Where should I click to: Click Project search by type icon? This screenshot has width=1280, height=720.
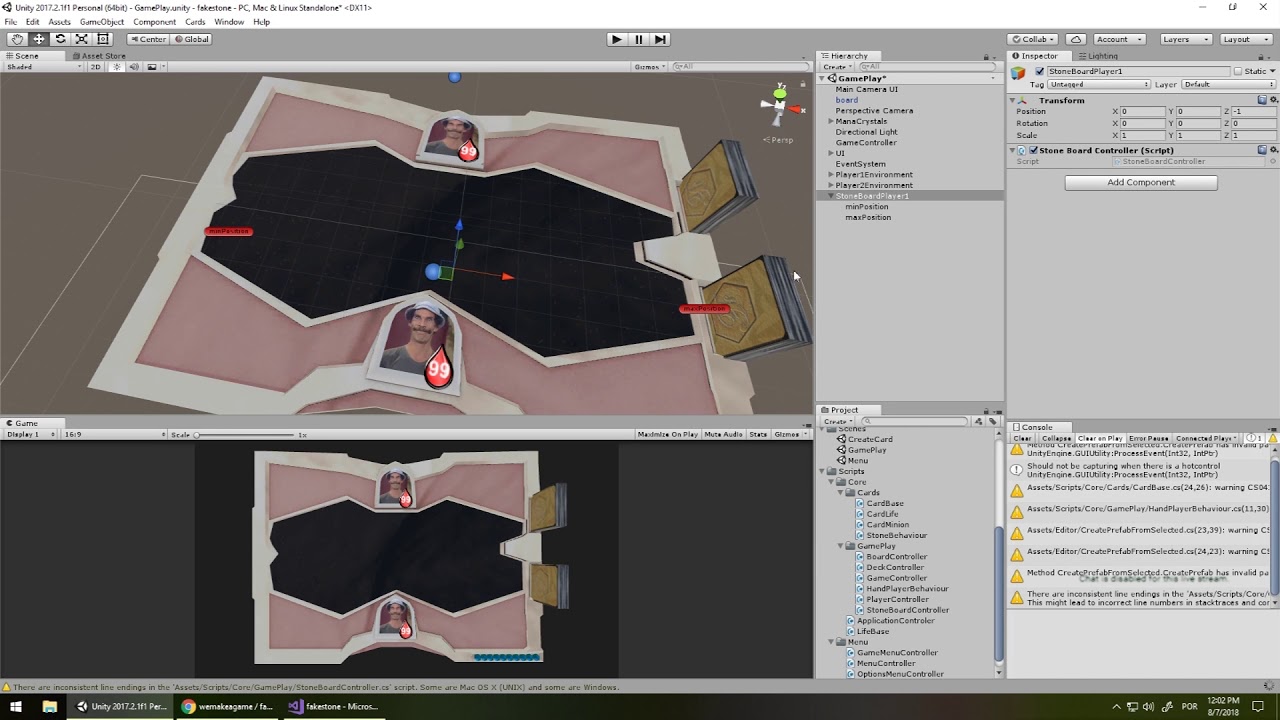(978, 421)
